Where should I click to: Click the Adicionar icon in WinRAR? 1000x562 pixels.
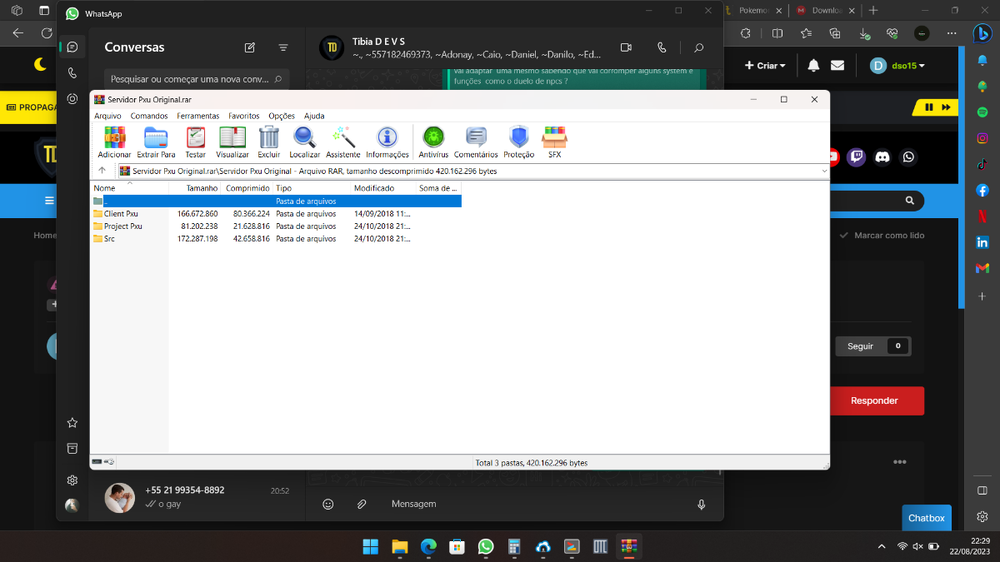[114, 141]
